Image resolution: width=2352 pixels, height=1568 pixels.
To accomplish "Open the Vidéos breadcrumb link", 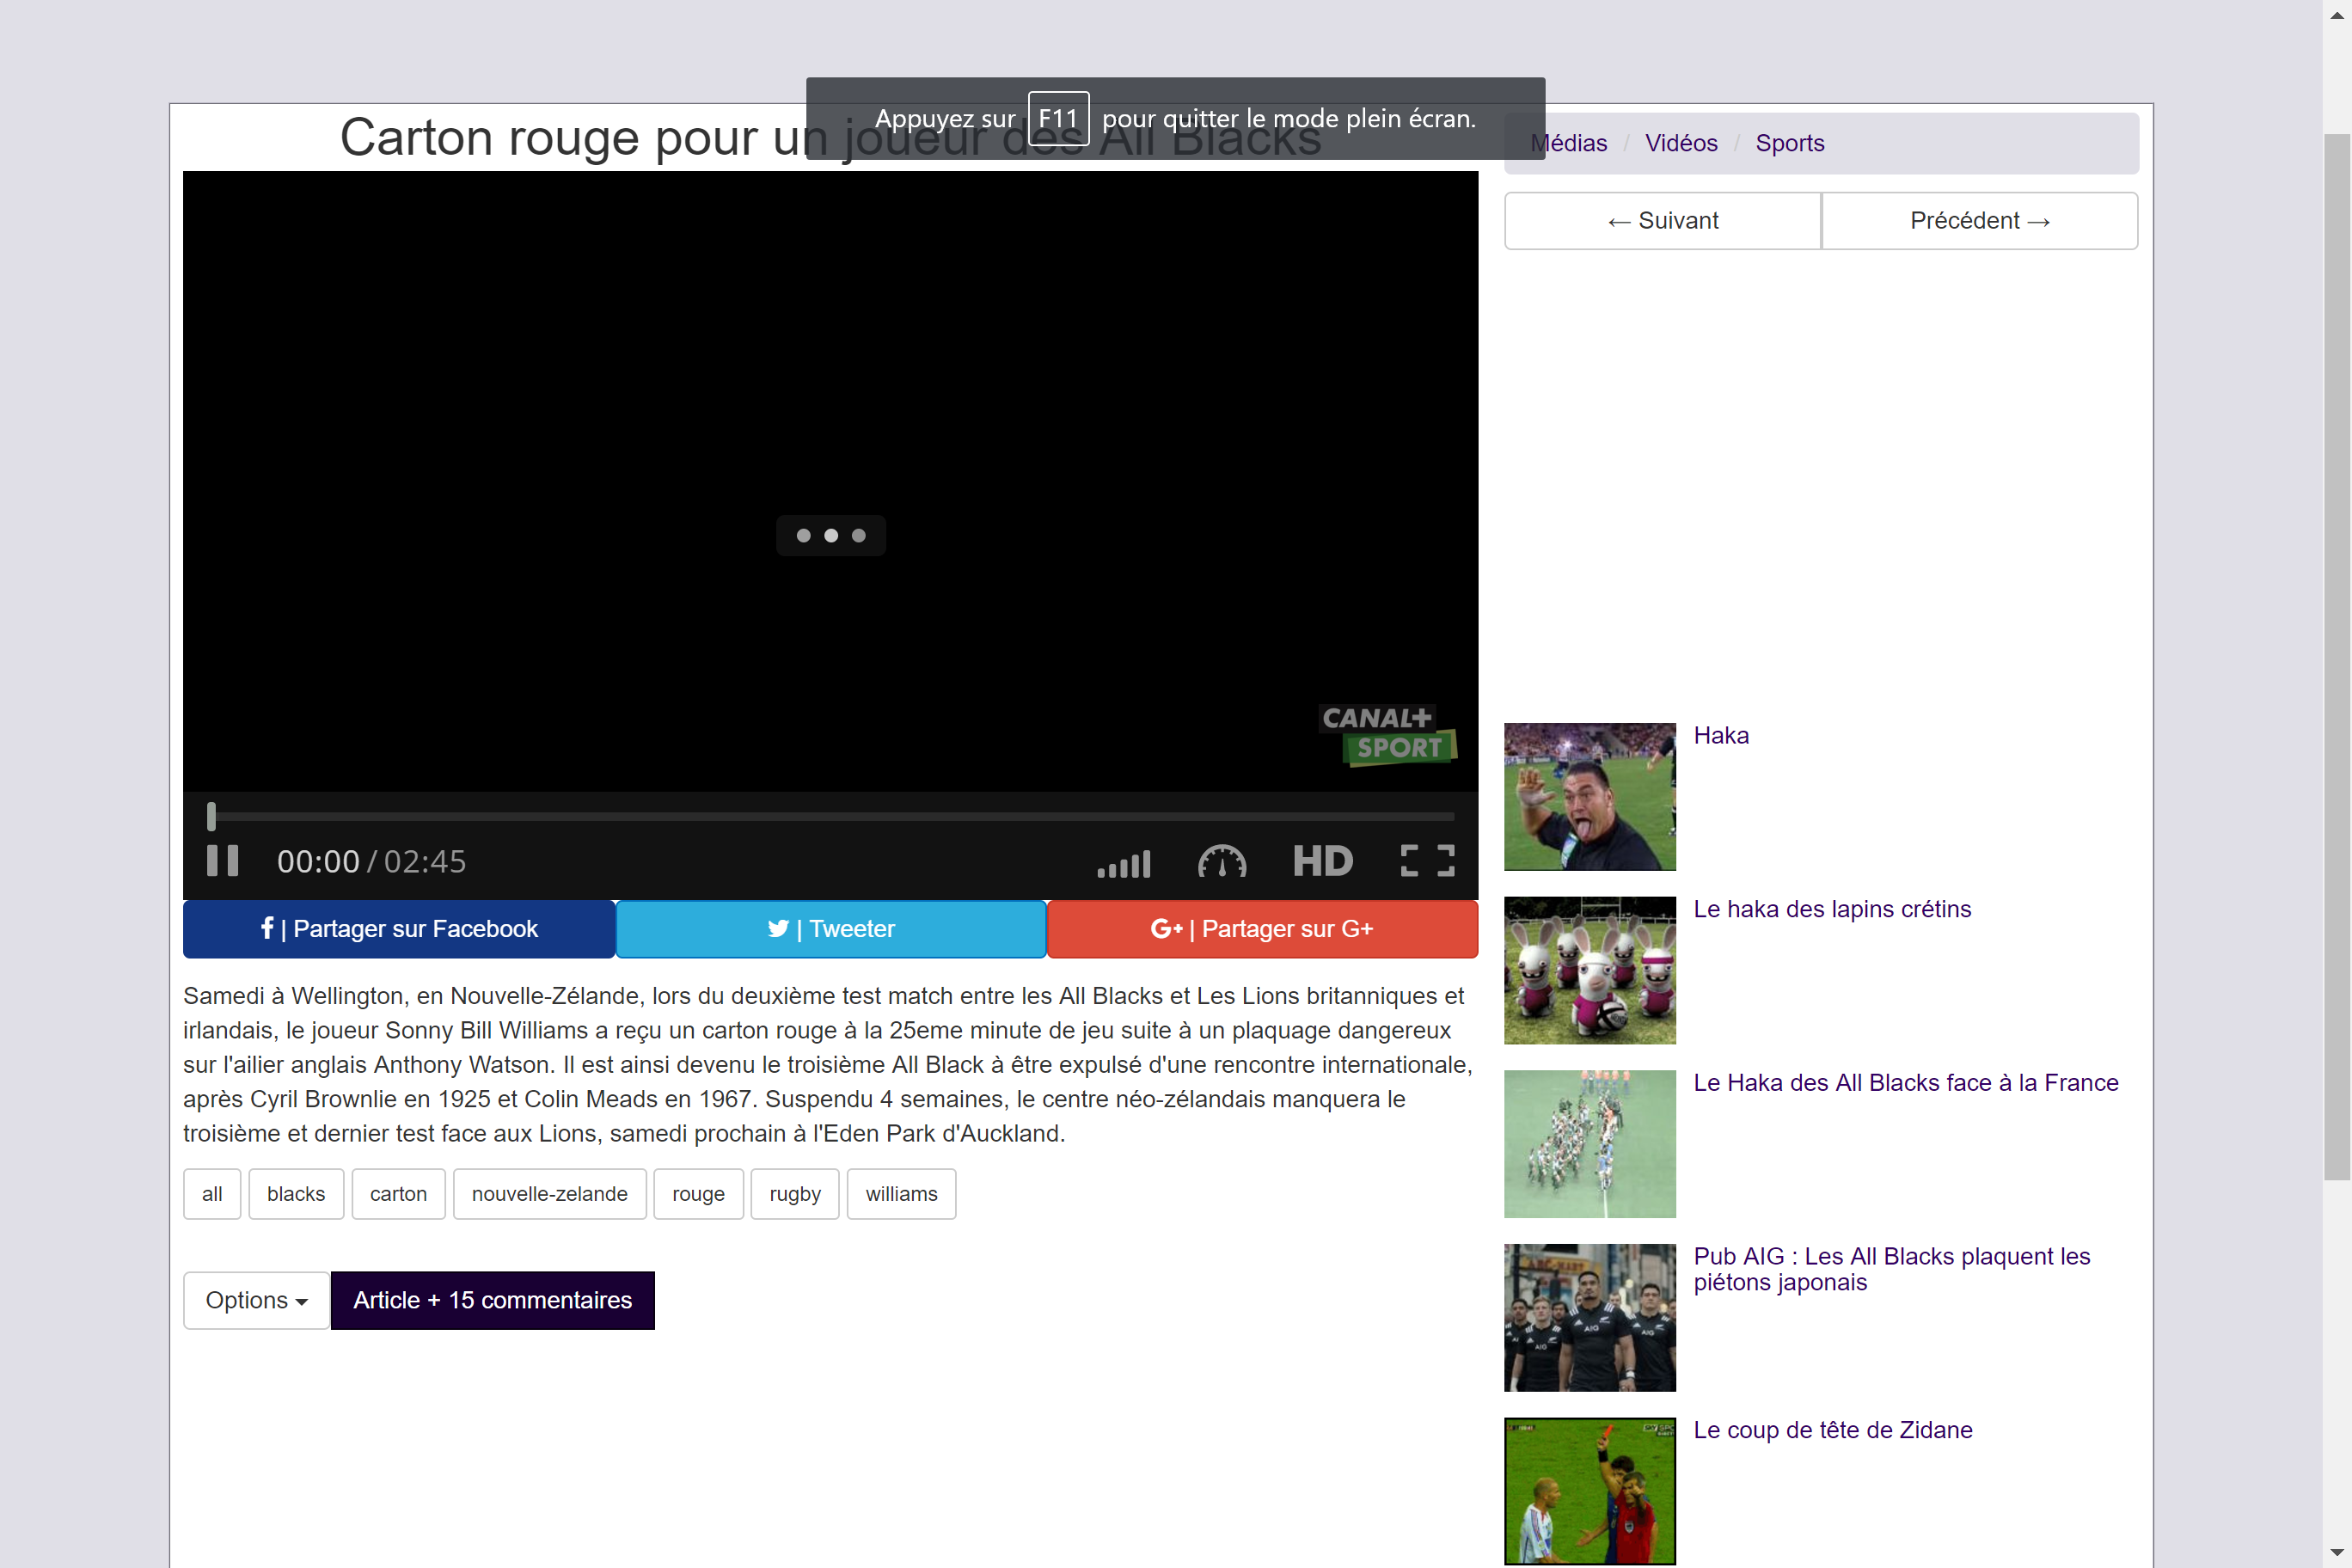I will 1681,143.
